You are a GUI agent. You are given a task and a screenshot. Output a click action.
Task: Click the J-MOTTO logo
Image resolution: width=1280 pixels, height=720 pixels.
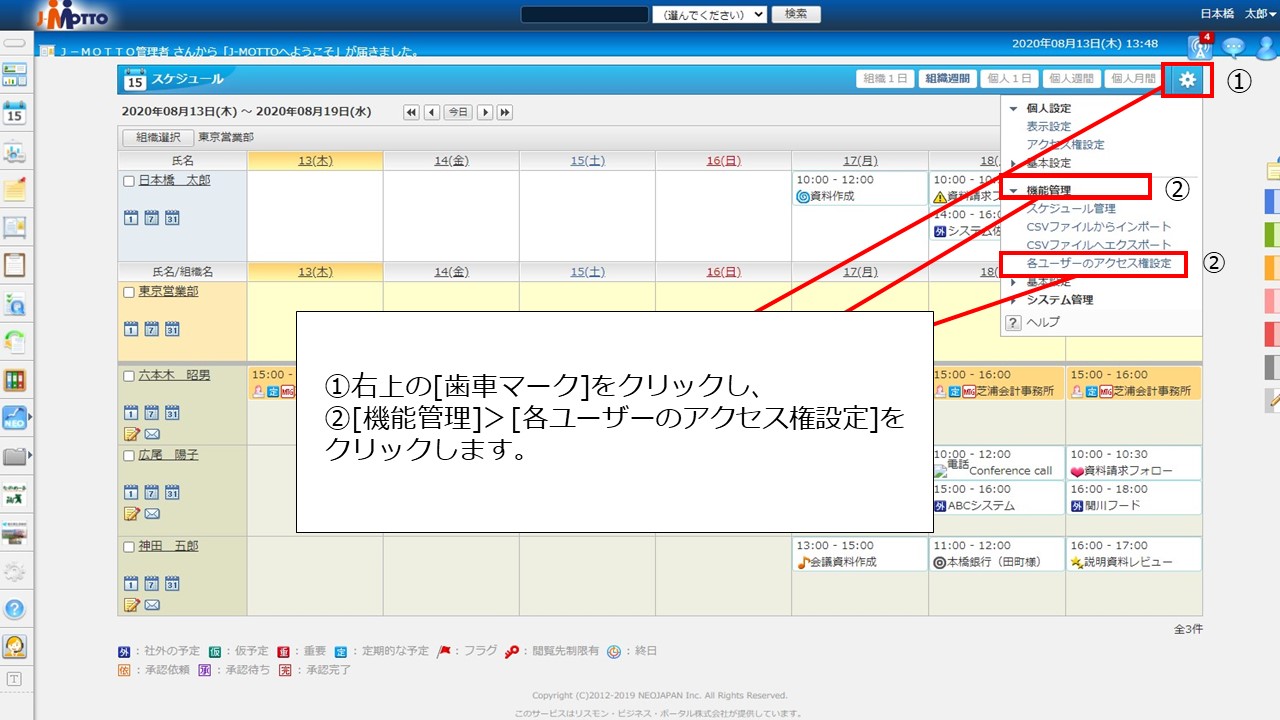(x=72, y=16)
